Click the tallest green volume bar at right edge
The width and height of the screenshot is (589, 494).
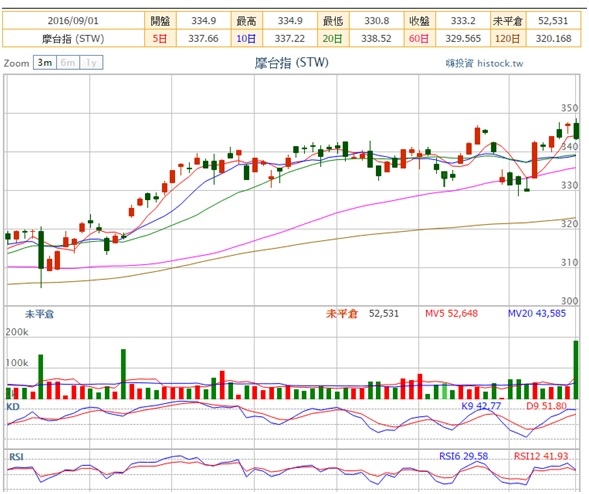(575, 370)
